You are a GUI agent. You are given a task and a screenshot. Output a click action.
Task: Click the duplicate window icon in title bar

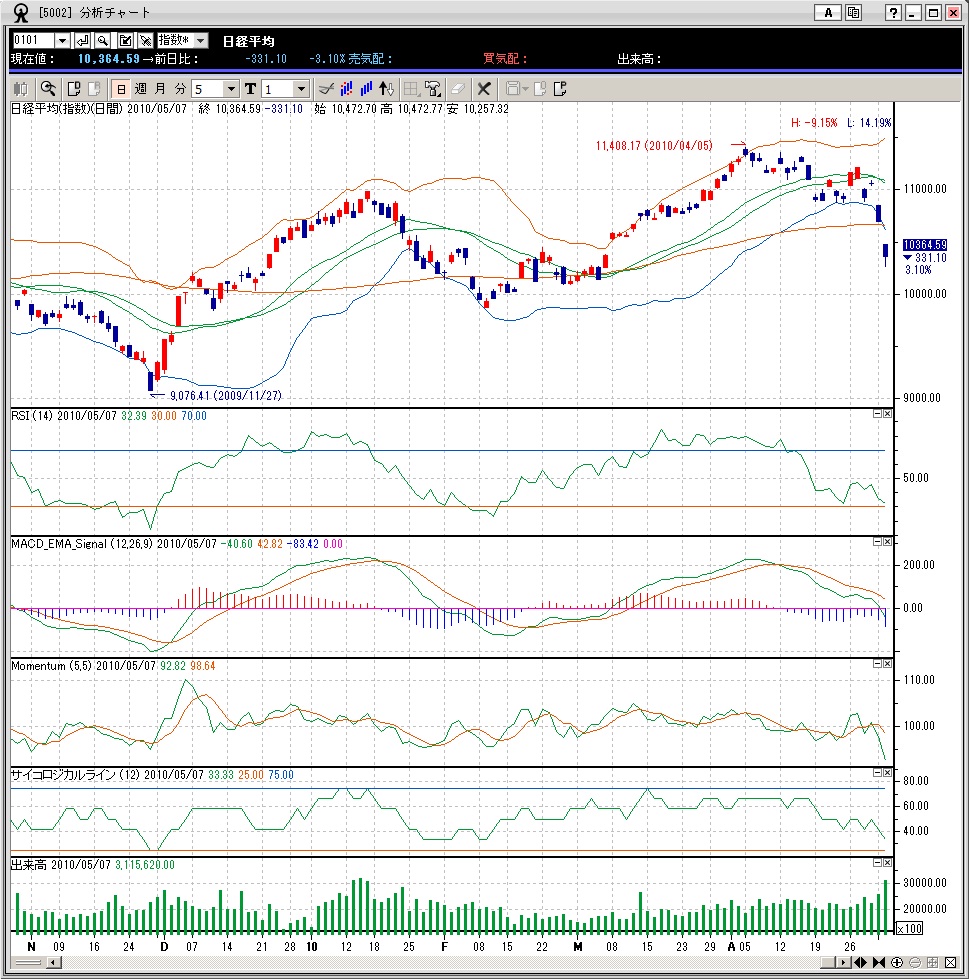[x=853, y=12]
